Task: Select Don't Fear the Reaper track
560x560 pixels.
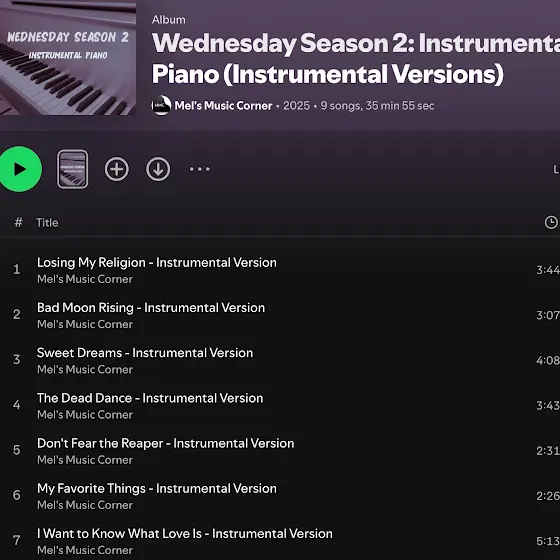Action: click(x=166, y=443)
